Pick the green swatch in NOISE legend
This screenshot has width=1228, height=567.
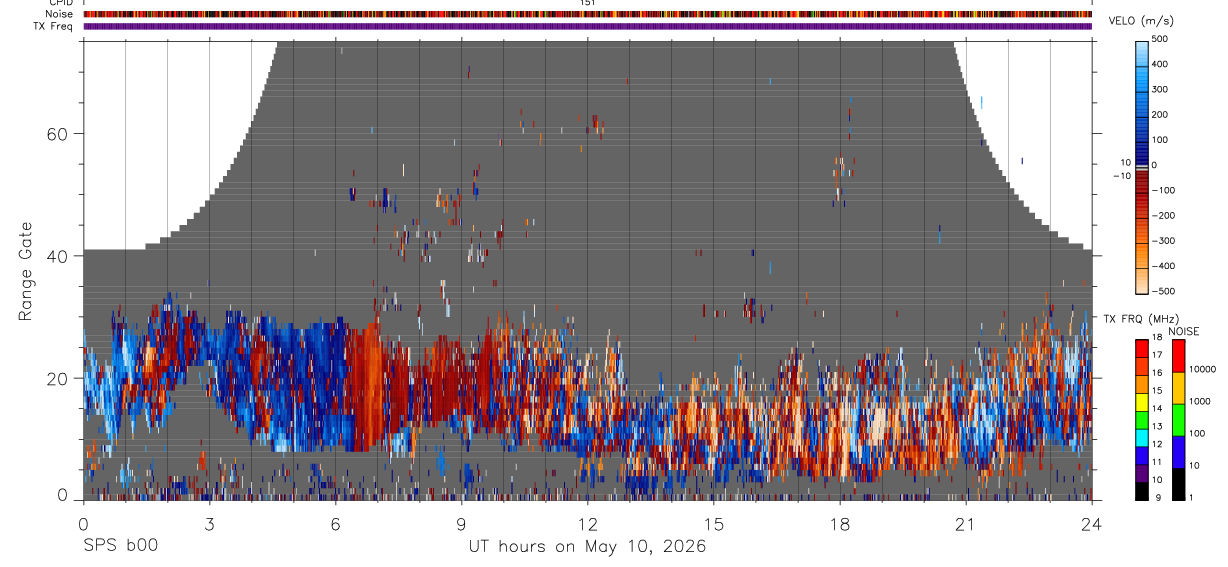1177,420
